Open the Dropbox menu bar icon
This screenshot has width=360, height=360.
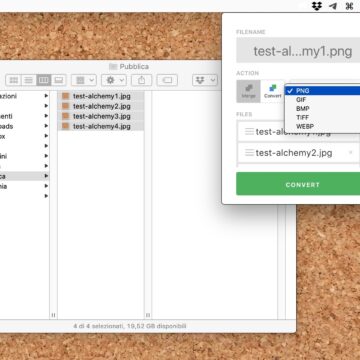317,6
